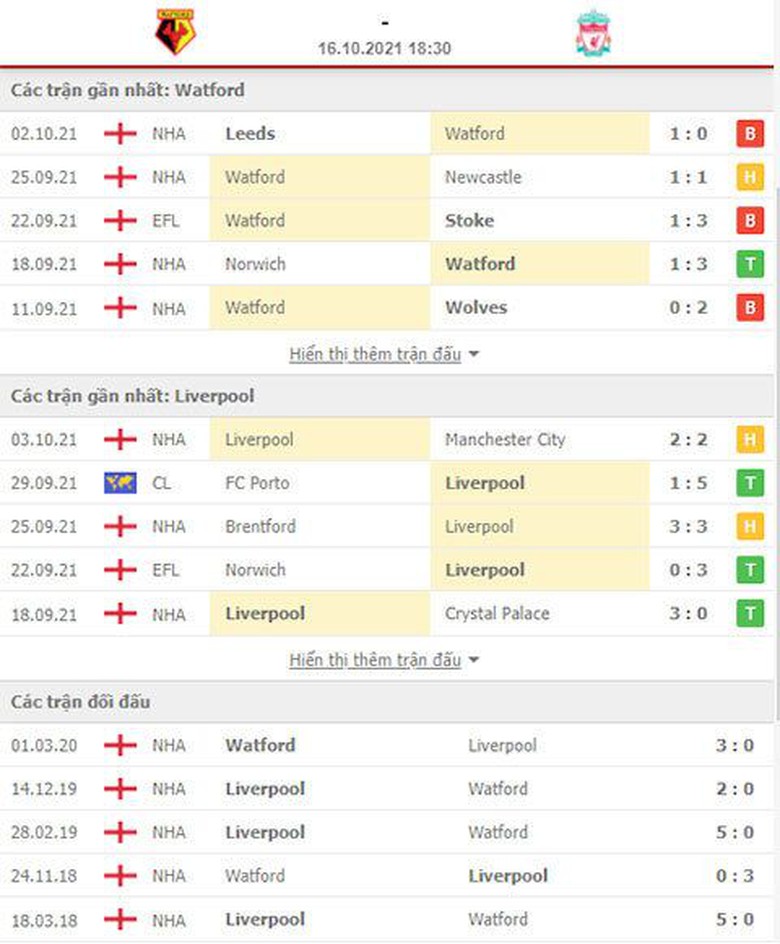This screenshot has height=944, width=780.
Task: Click the CL competition flag icon
Action: [x=120, y=483]
